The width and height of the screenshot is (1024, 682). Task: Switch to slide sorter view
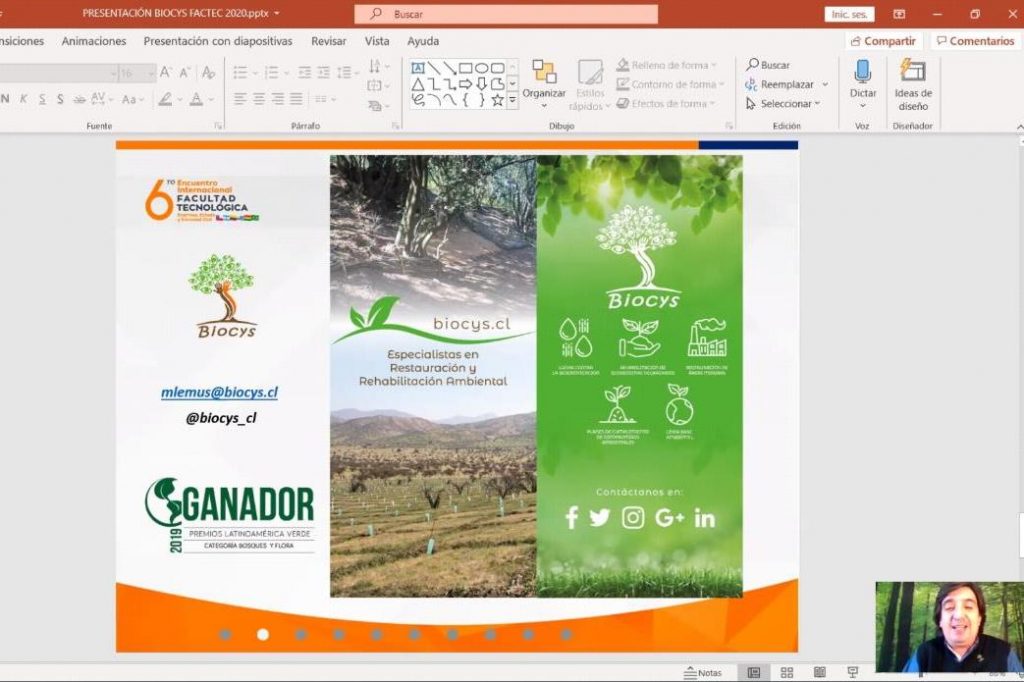click(787, 672)
